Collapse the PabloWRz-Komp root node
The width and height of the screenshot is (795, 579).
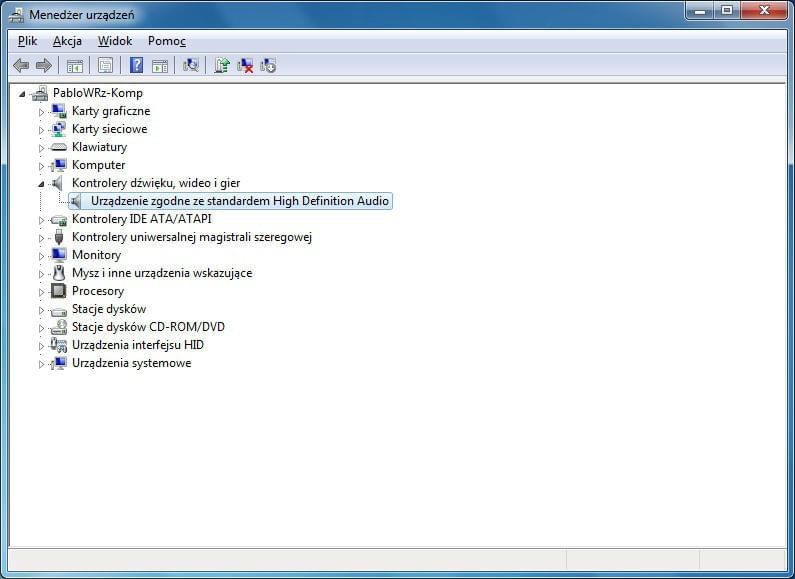coord(22,94)
